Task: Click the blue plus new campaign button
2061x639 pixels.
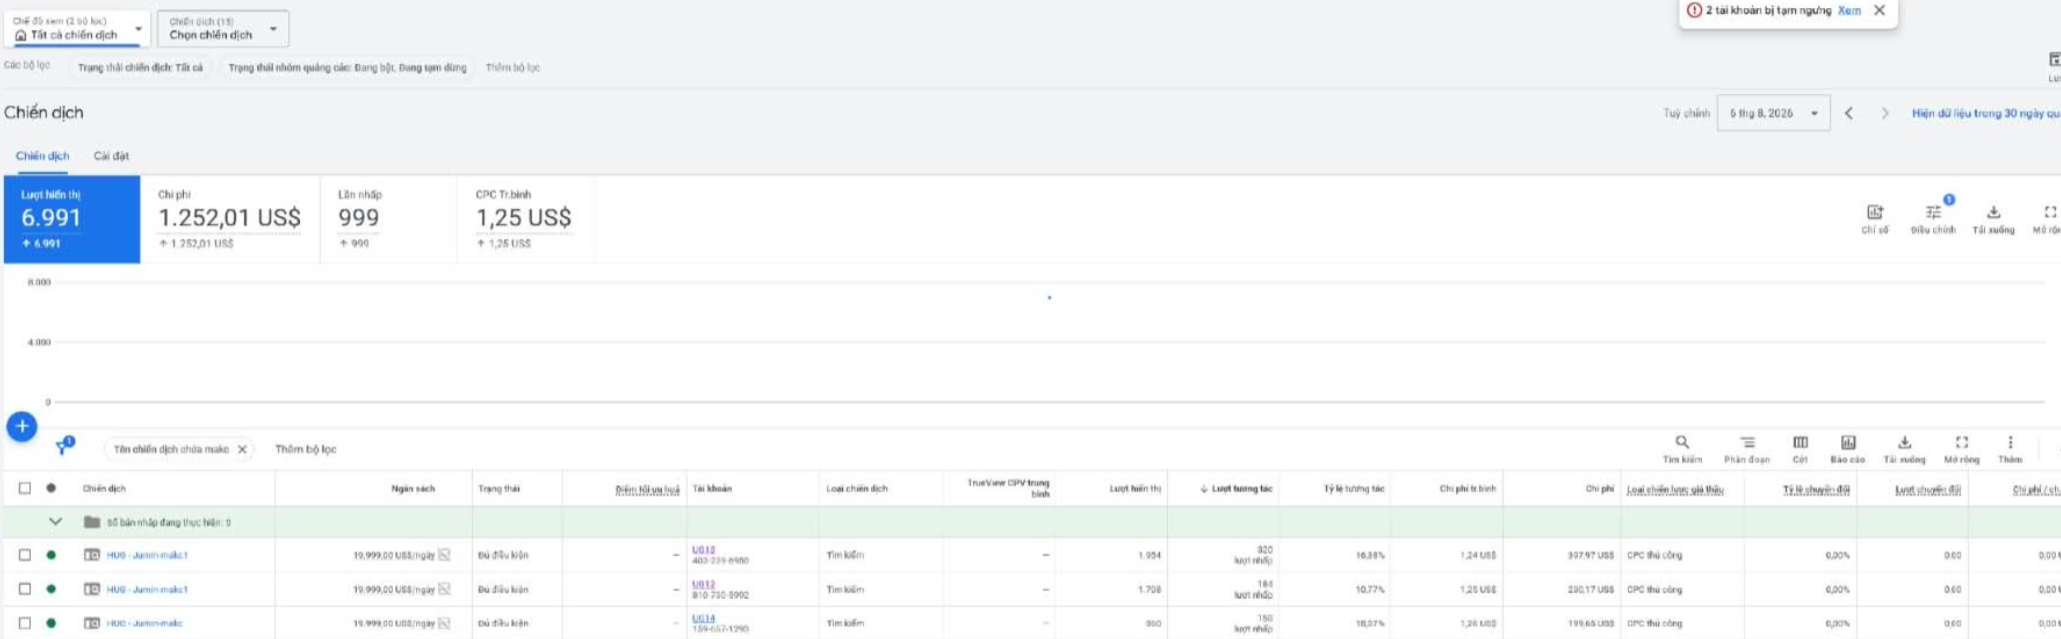Action: (x=22, y=426)
